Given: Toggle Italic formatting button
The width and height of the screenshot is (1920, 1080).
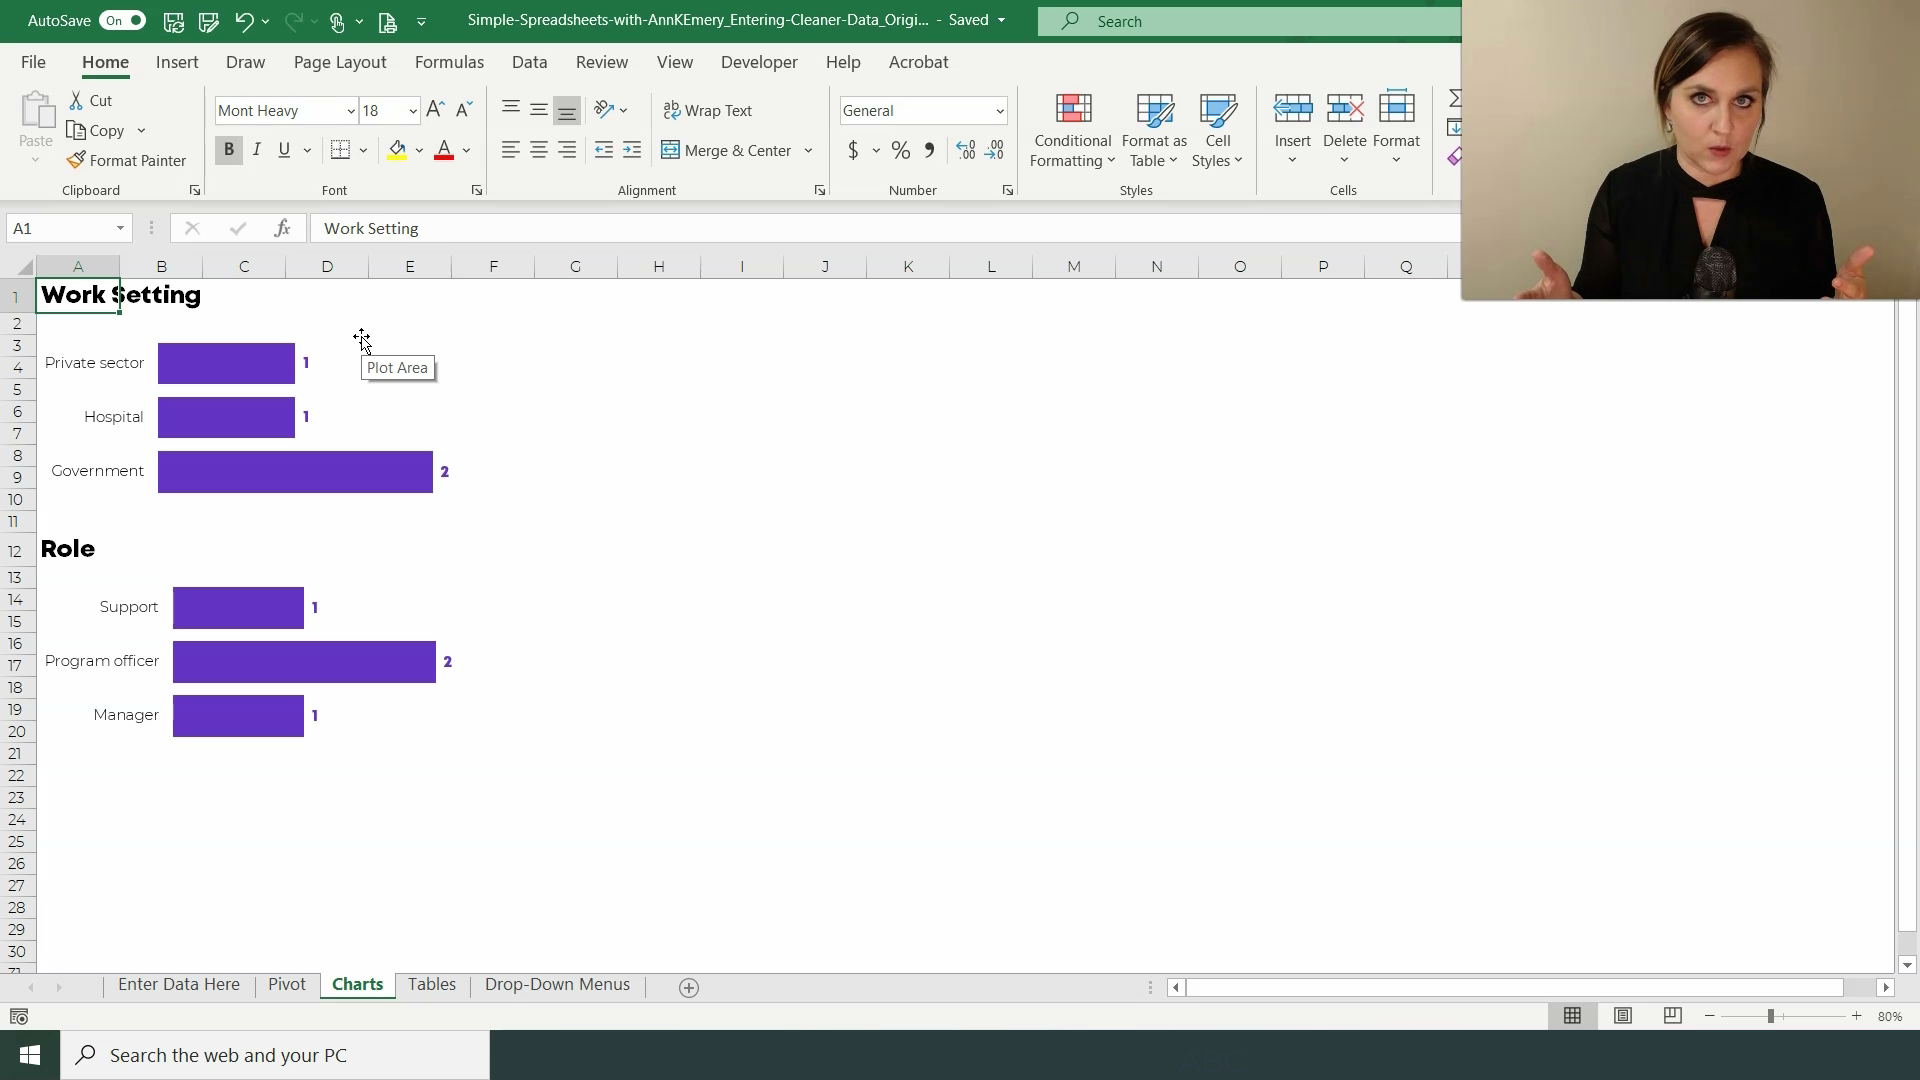Looking at the screenshot, I should click(x=256, y=149).
